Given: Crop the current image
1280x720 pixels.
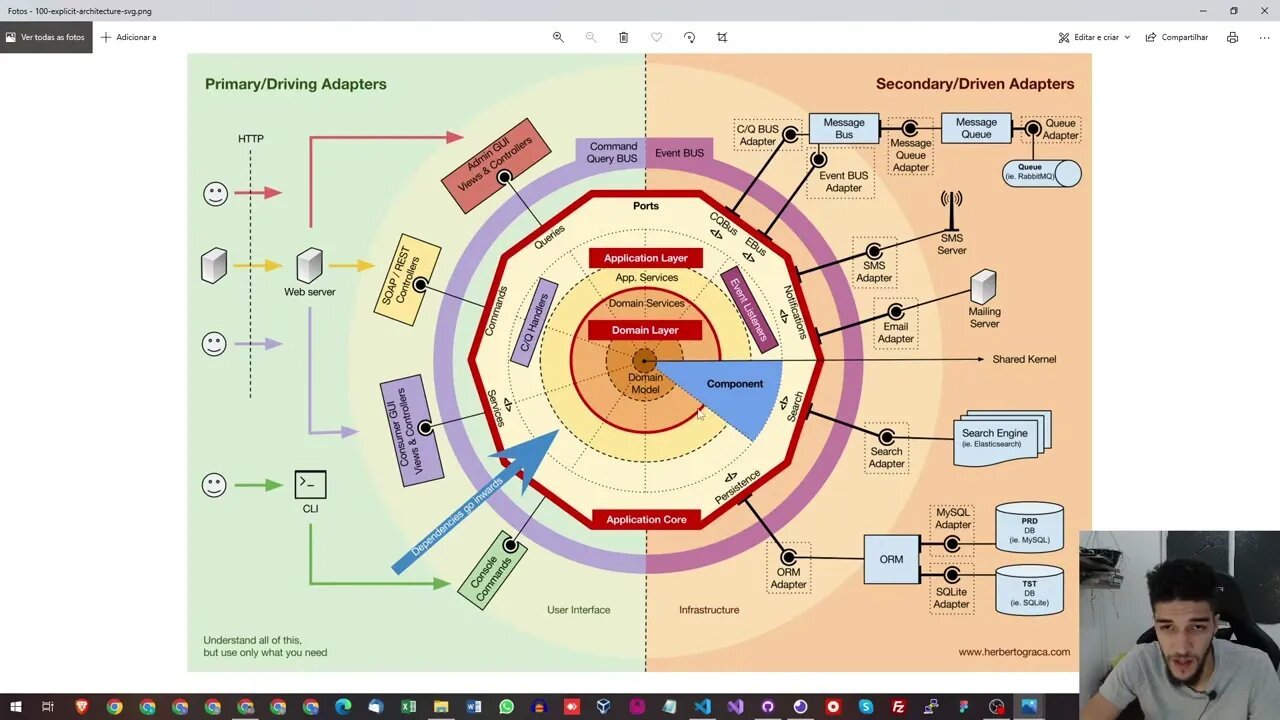Looking at the screenshot, I should pos(721,37).
